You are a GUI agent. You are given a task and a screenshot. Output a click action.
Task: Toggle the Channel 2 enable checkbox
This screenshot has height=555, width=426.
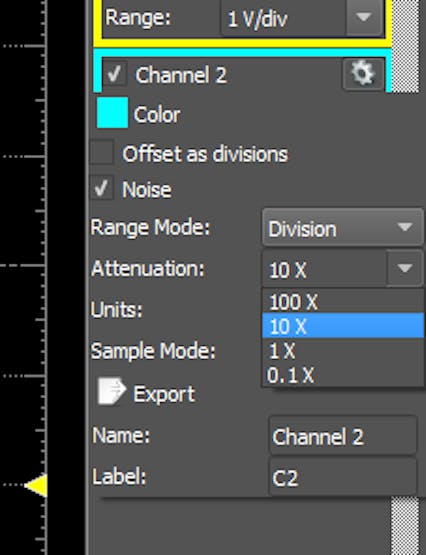(x=115, y=75)
